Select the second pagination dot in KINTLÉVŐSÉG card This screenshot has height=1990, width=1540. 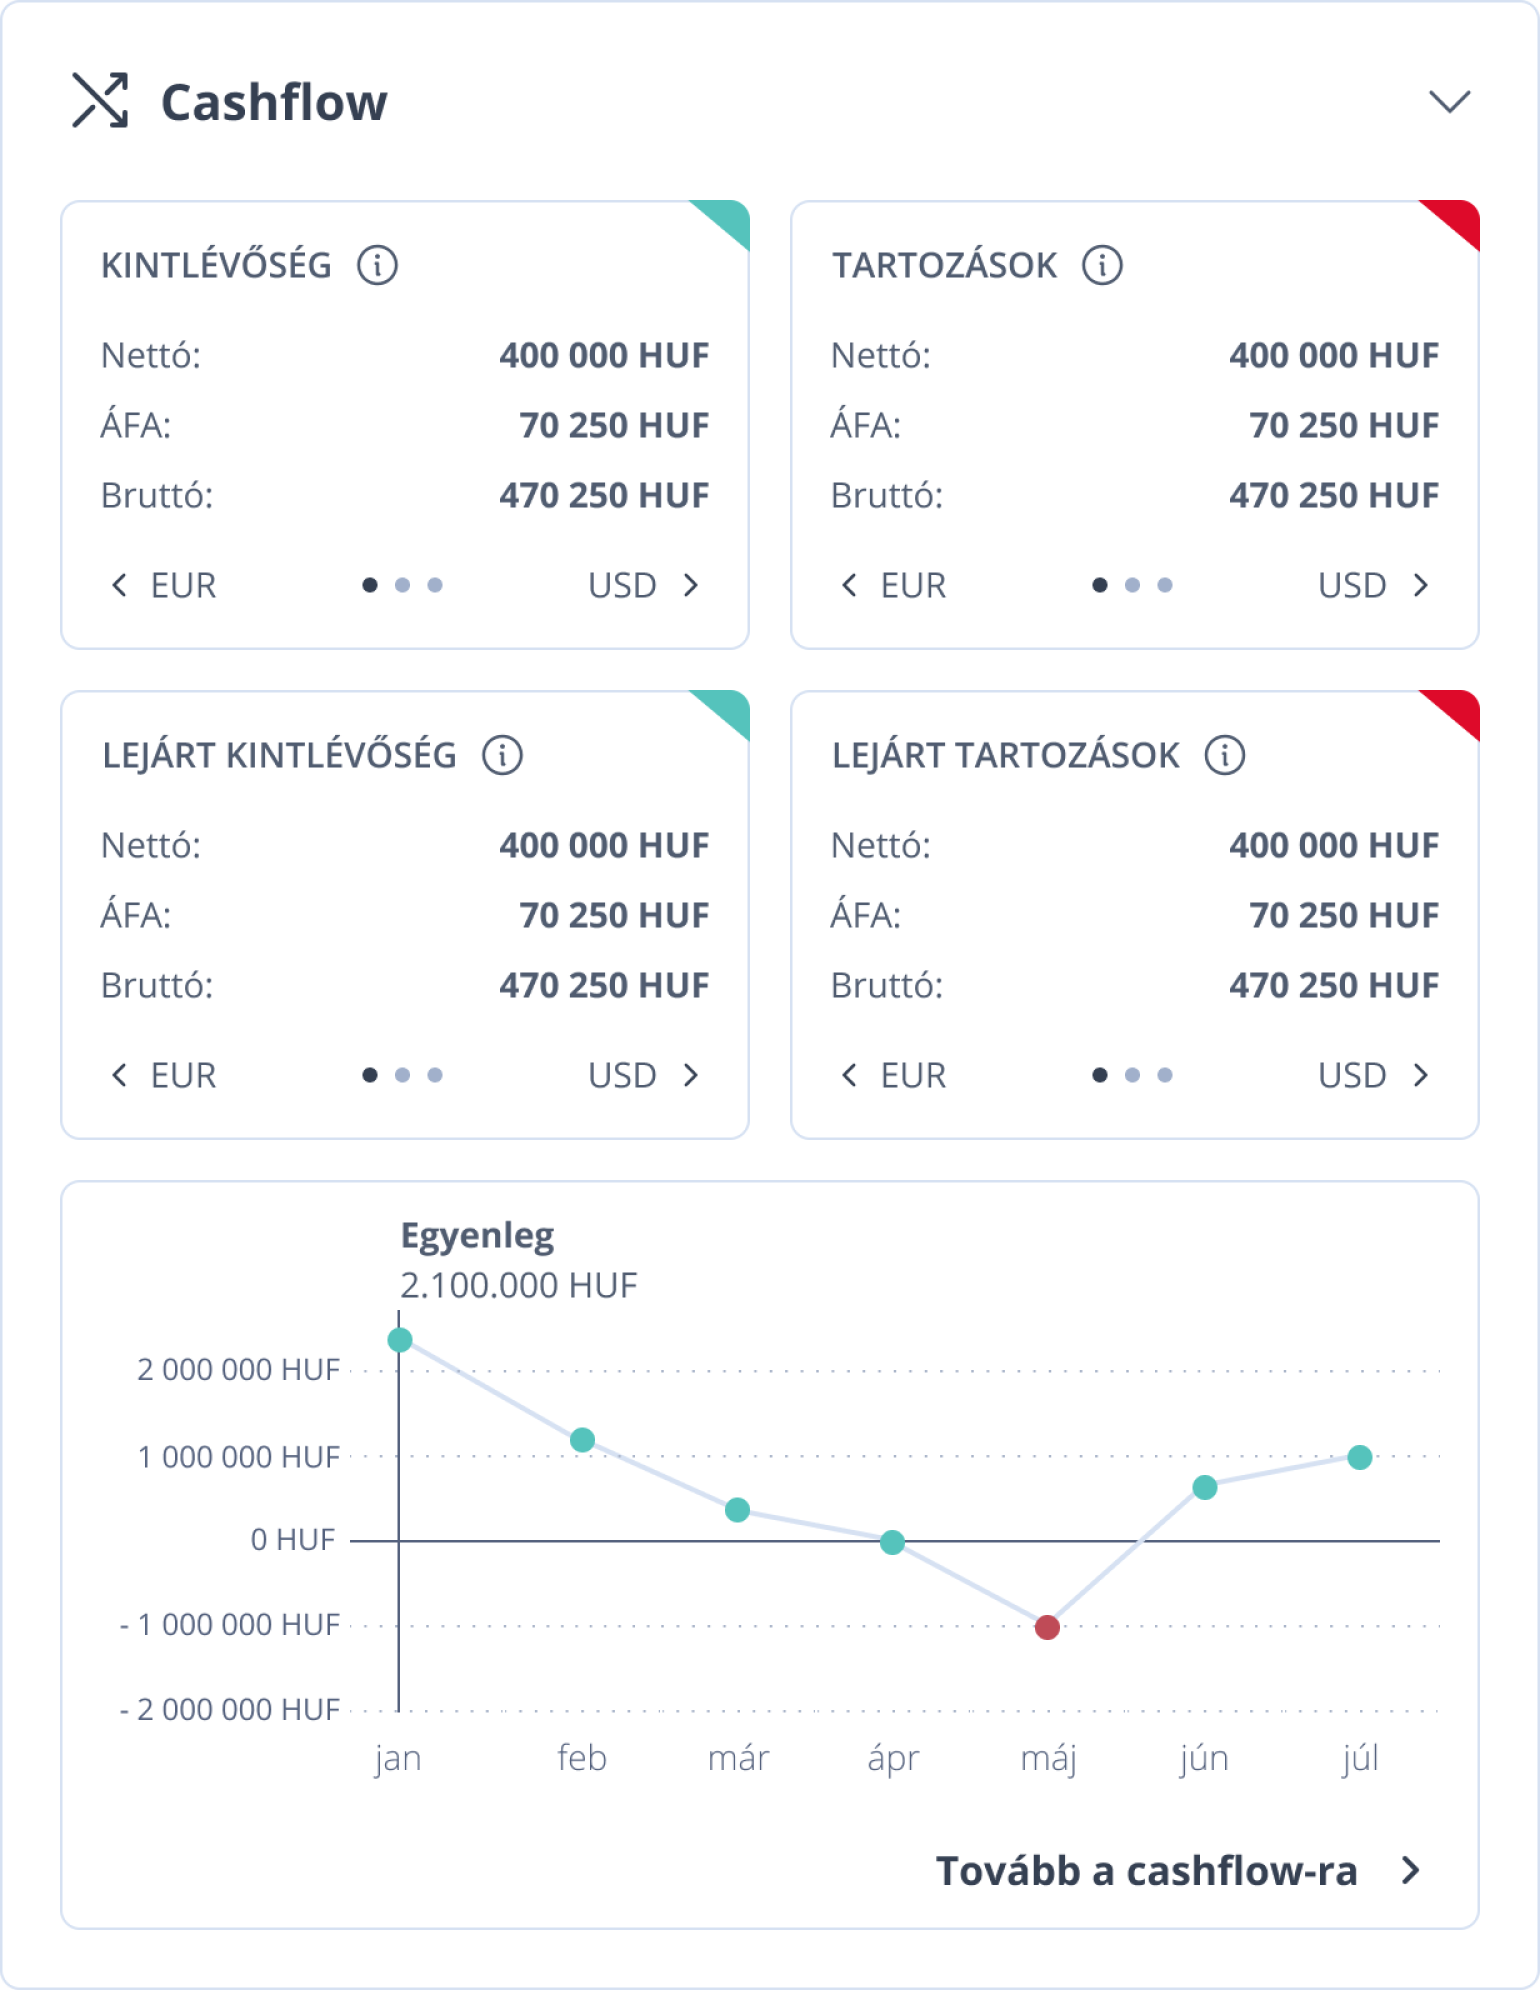click(402, 585)
